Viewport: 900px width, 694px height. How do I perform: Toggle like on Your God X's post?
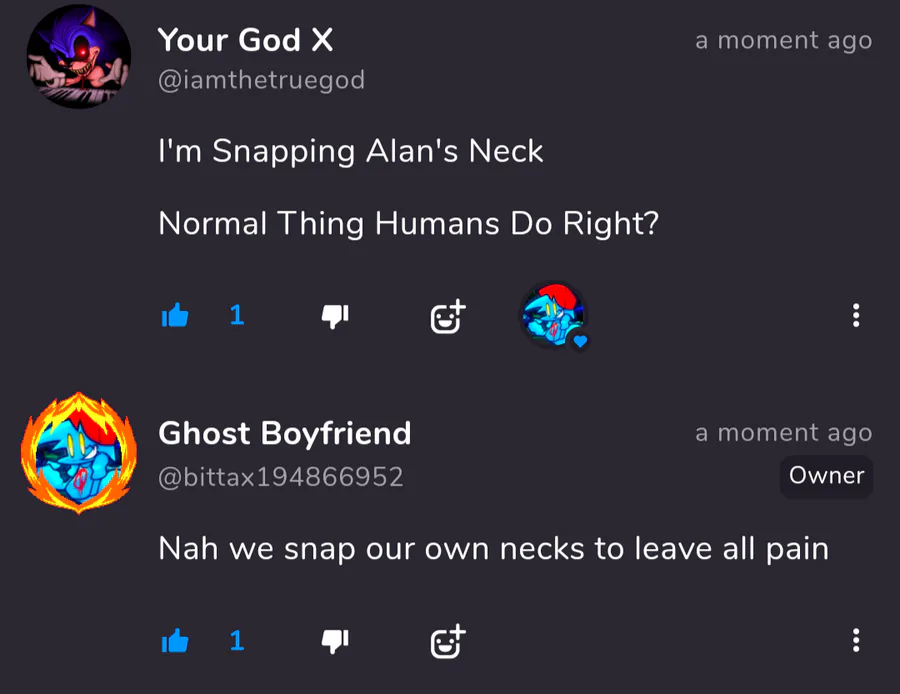(x=175, y=315)
